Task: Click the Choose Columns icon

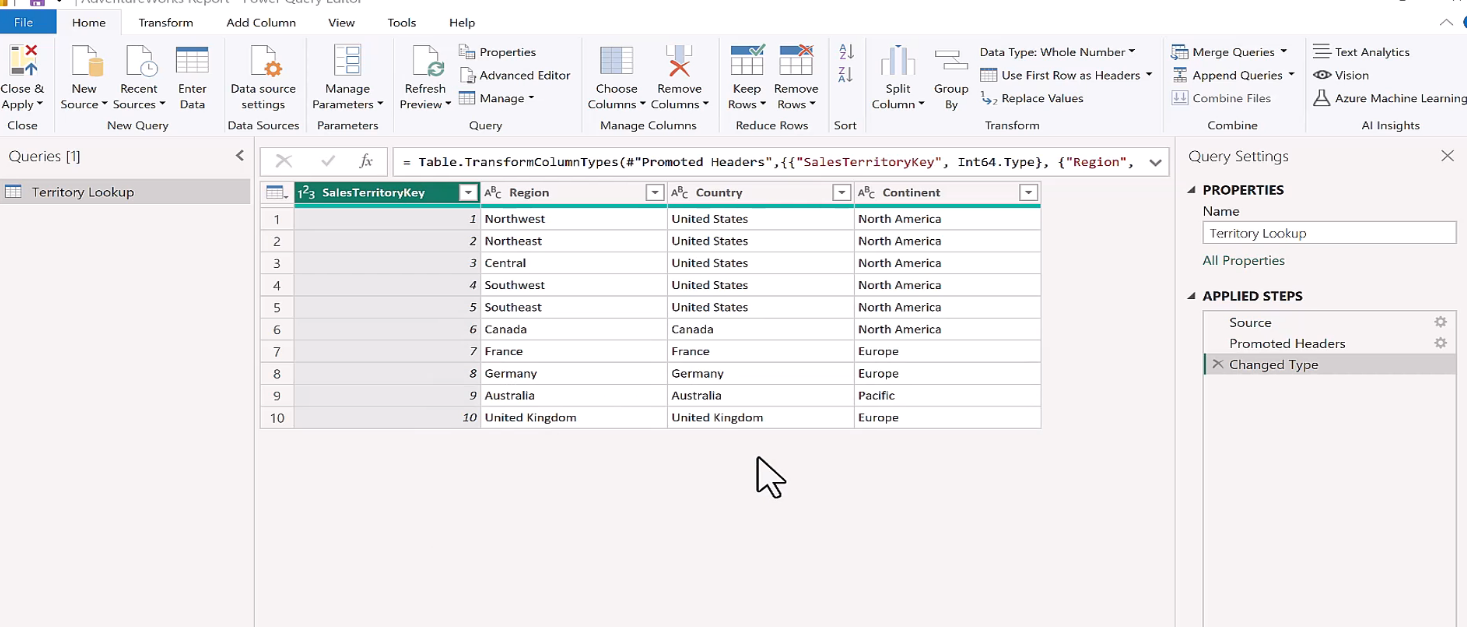Action: point(616,63)
